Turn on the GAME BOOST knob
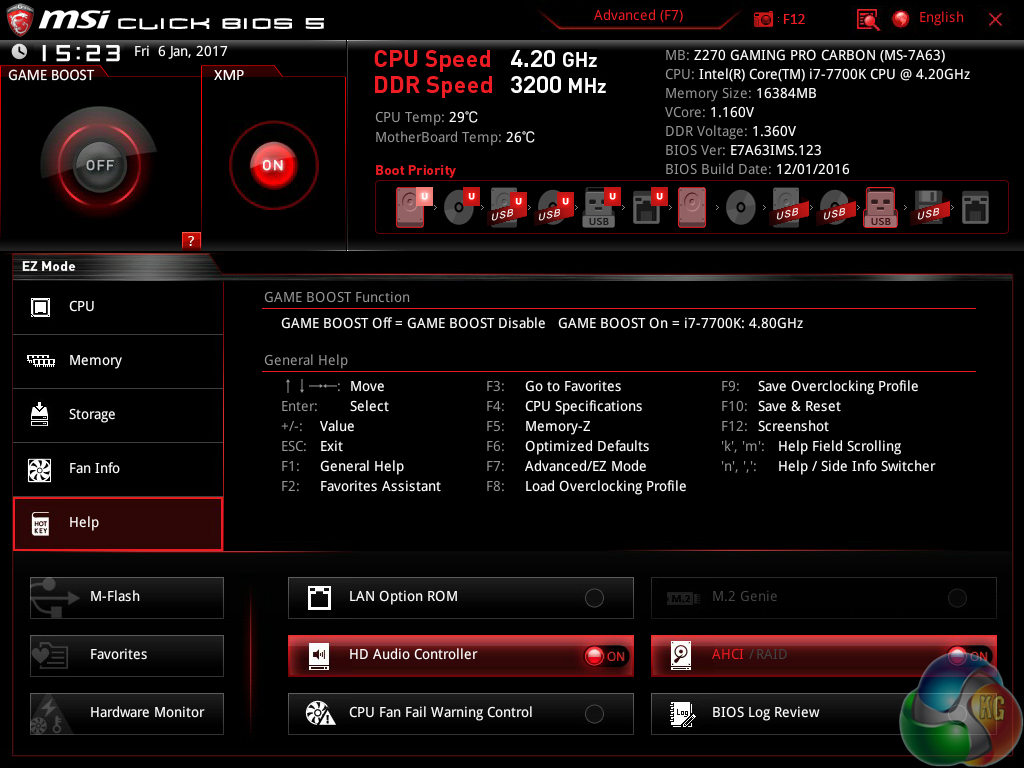The image size is (1024, 768). click(99, 165)
